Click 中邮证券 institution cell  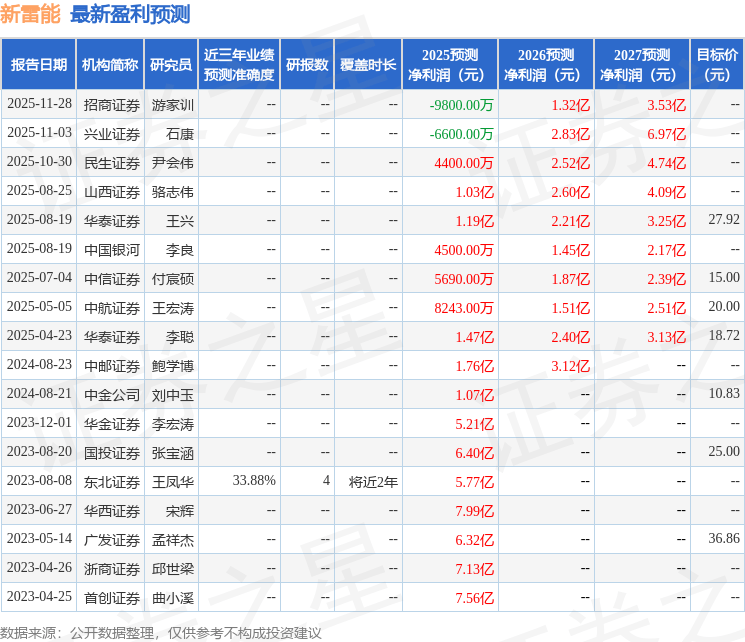click(112, 366)
